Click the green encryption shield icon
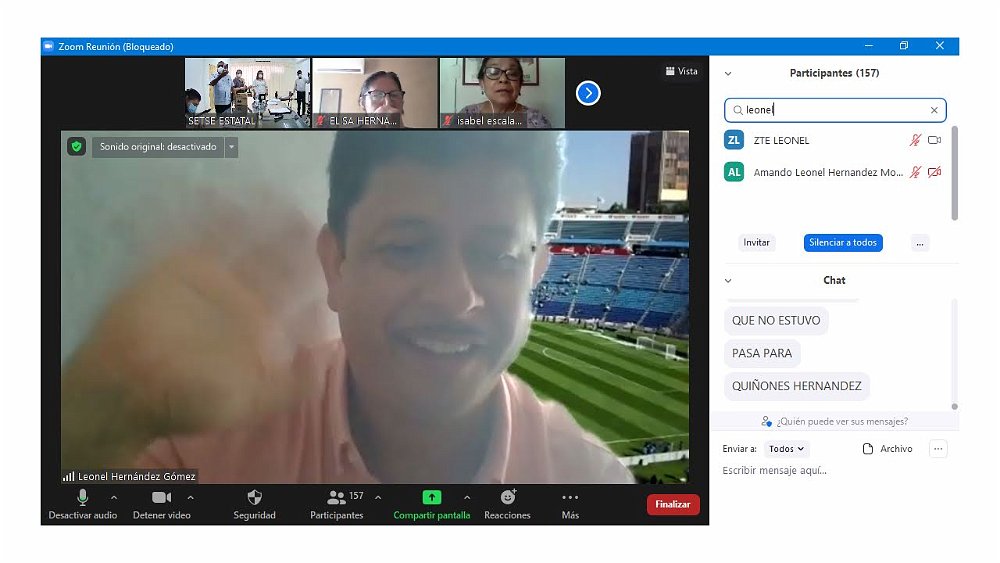 pyautogui.click(x=77, y=147)
